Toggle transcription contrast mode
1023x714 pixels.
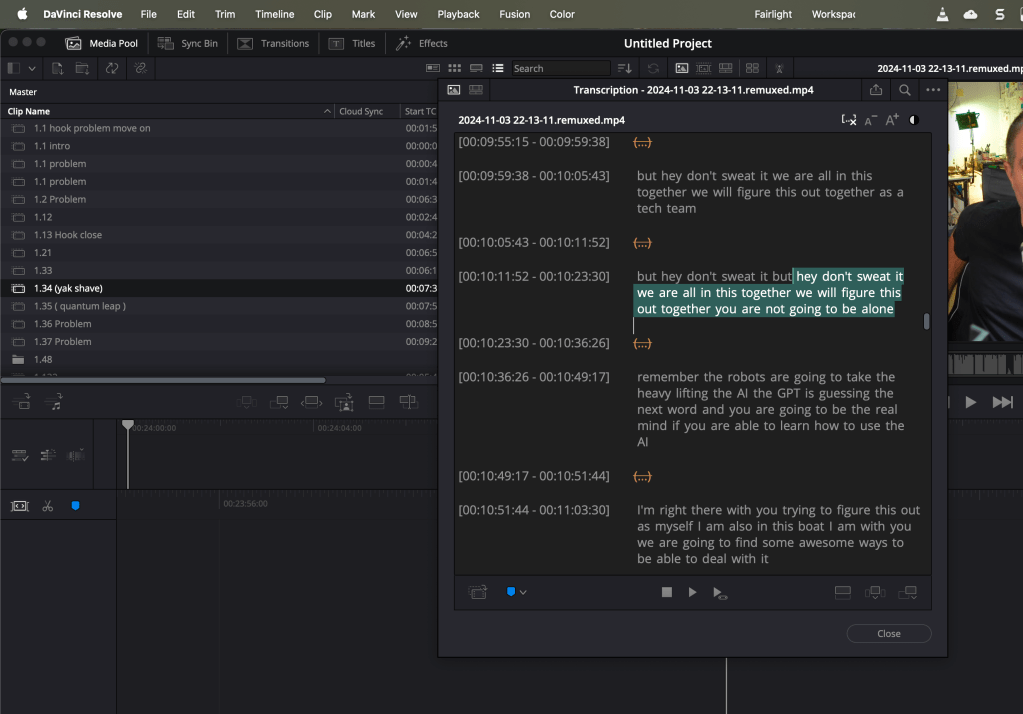914,120
